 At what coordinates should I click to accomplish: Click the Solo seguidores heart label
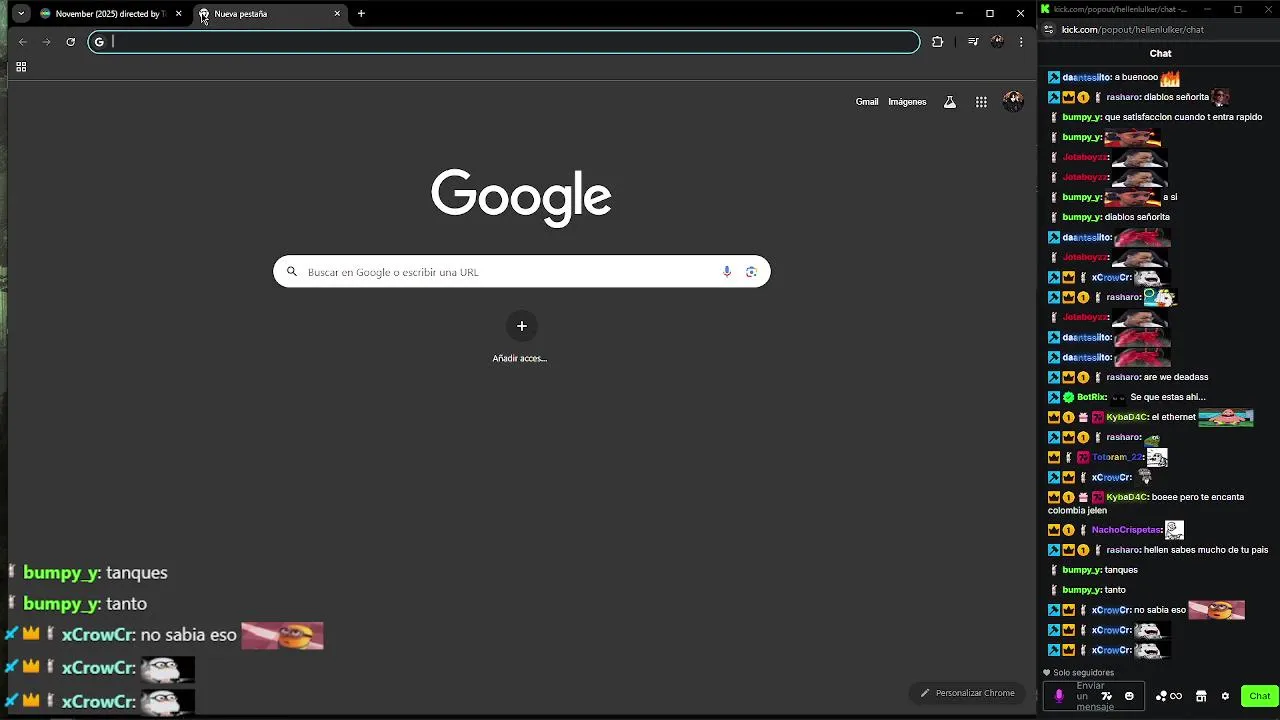(x=1078, y=673)
